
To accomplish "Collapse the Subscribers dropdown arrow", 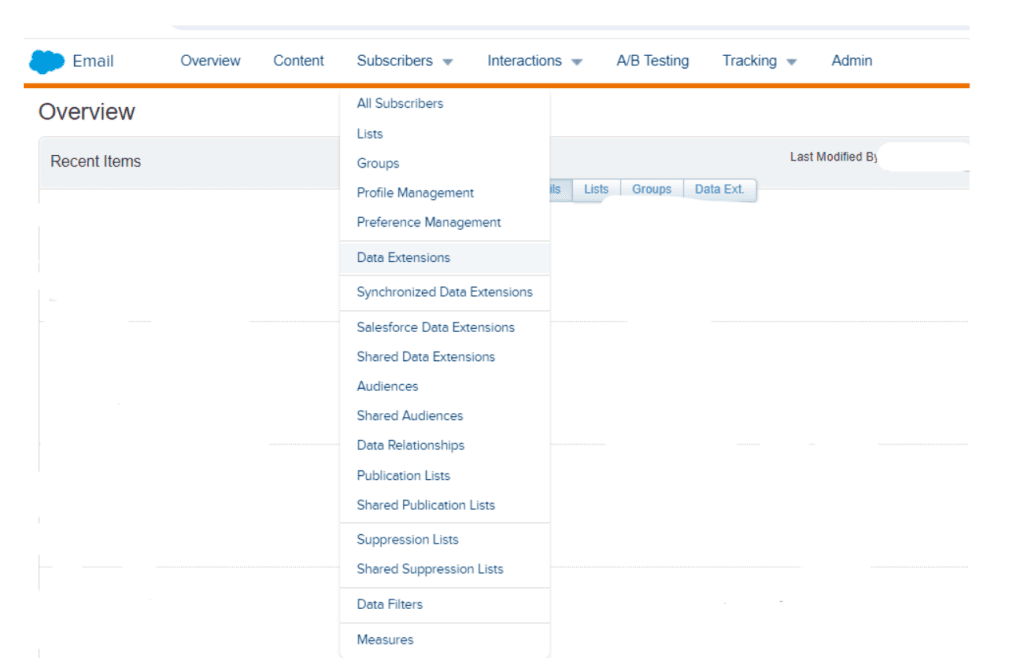I will pos(448,62).
